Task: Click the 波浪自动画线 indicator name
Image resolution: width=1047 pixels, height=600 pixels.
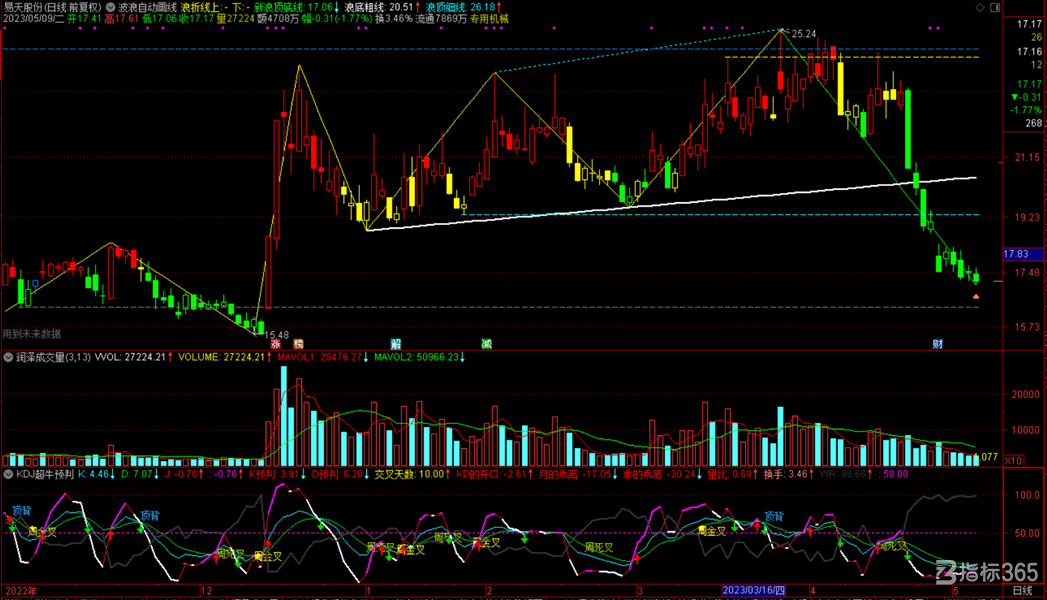Action: coord(148,7)
